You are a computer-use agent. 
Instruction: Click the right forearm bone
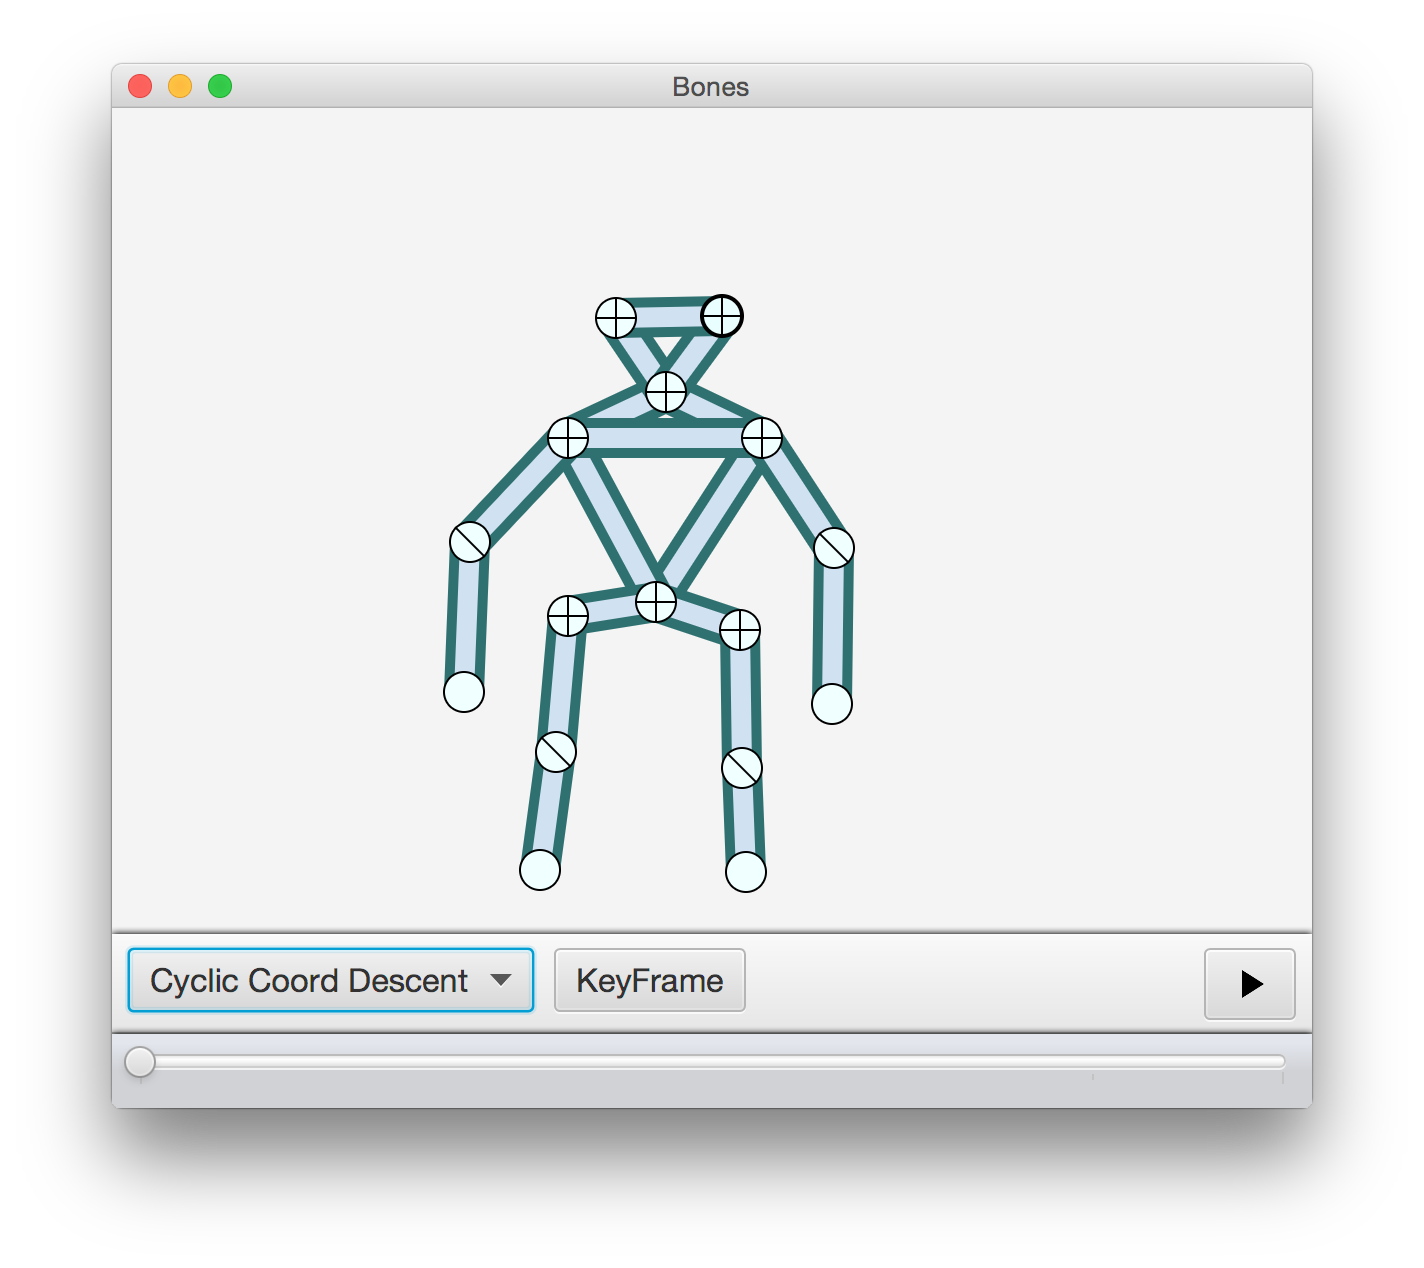(833, 626)
